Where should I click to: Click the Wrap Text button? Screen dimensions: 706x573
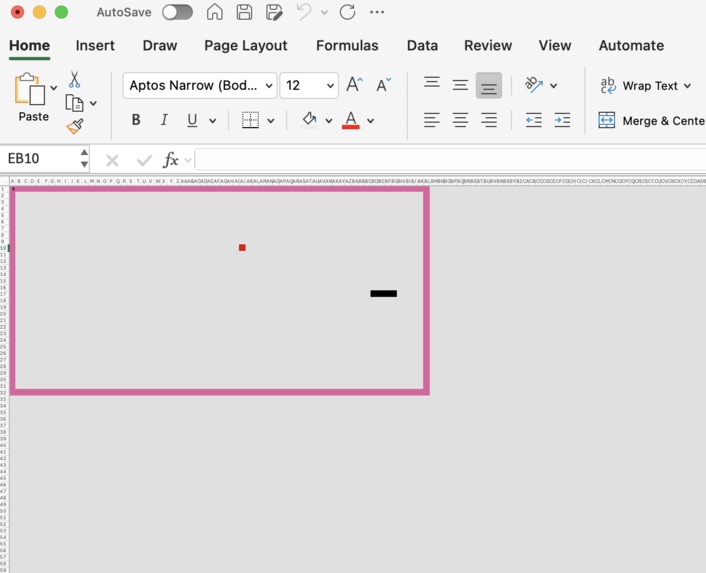pos(639,86)
